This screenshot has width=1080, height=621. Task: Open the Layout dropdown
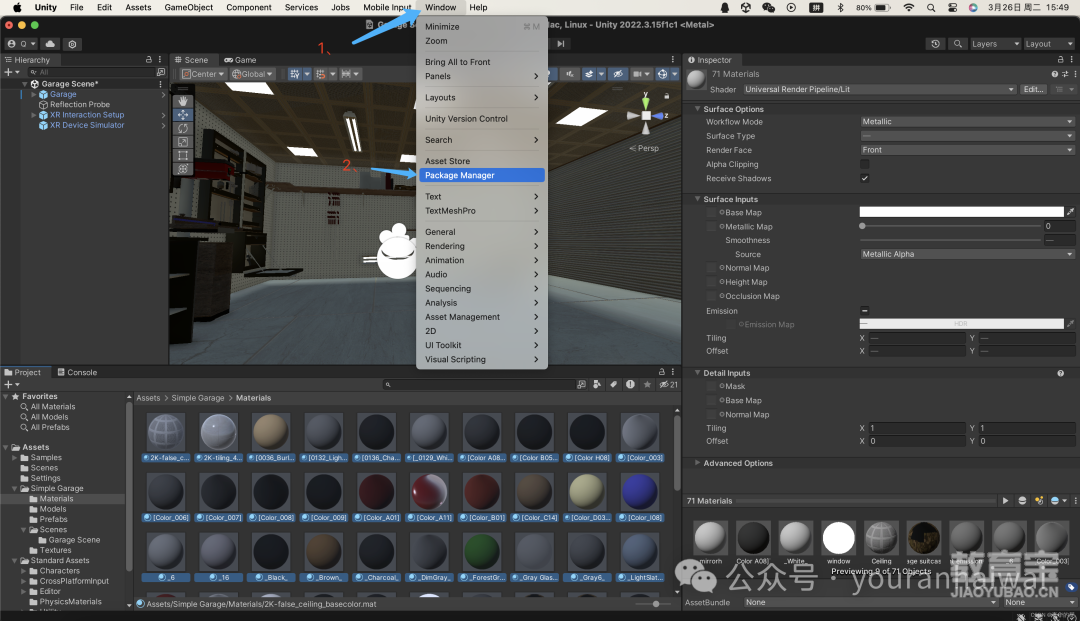pyautogui.click(x=1047, y=44)
